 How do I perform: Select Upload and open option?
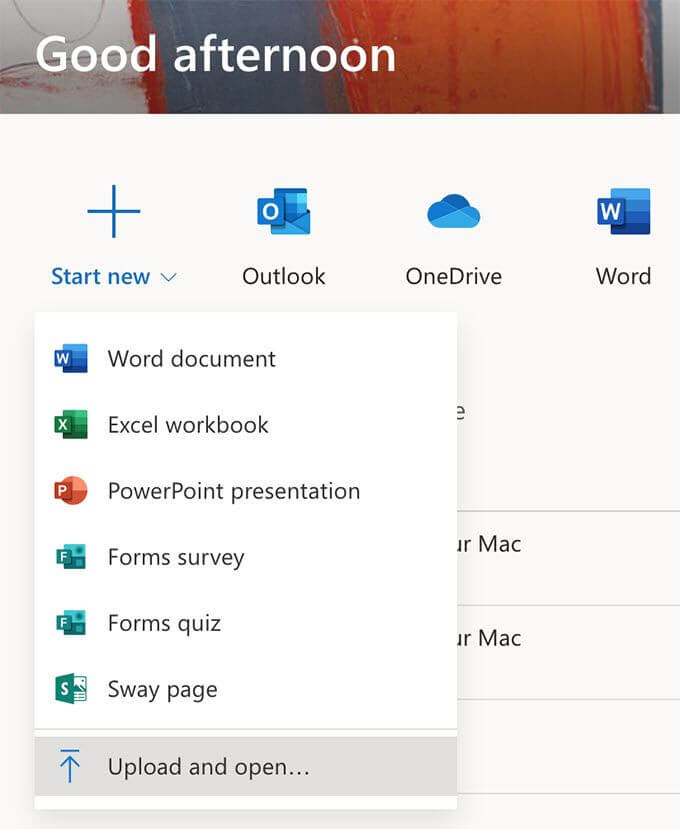246,766
